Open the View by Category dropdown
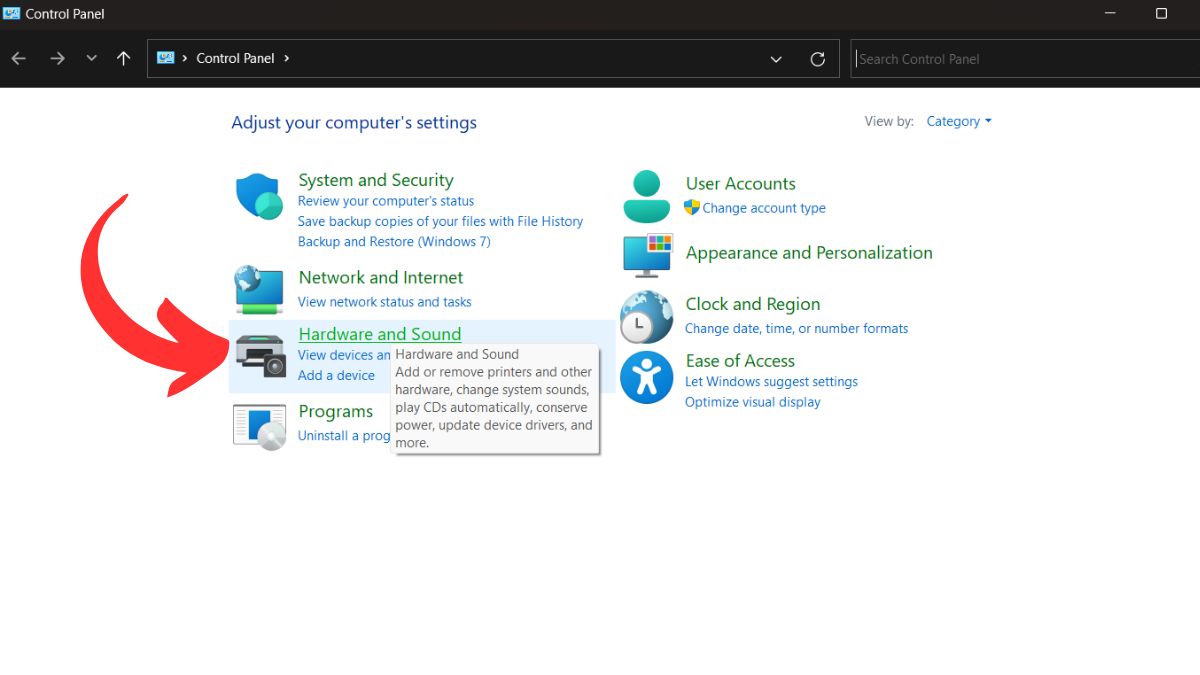The image size is (1200, 675). (x=959, y=121)
